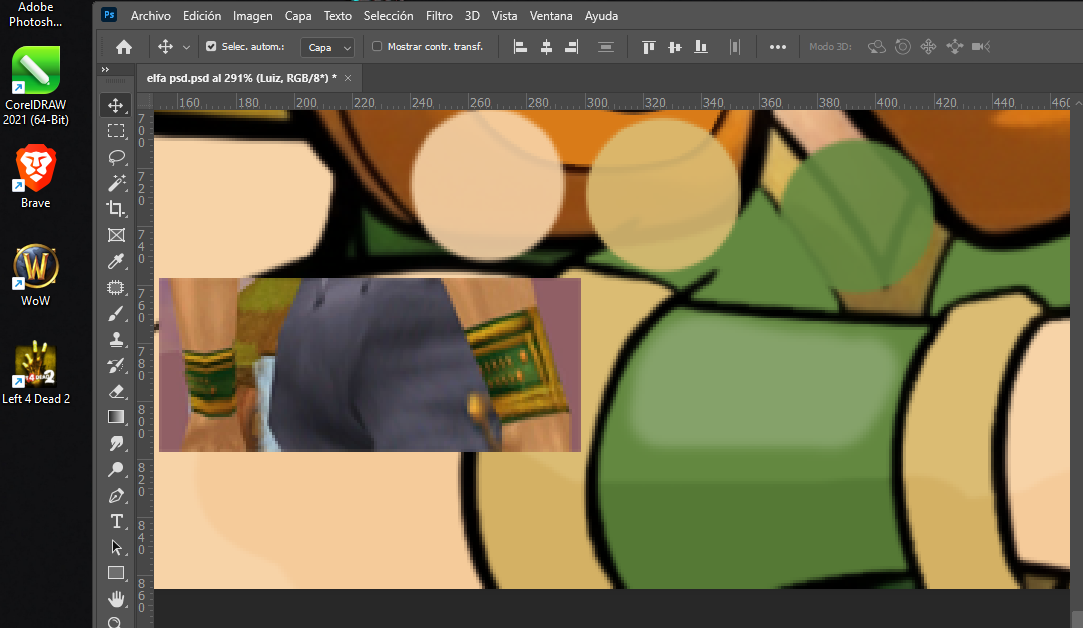Select the Move tool in the toolbox
Screen dimensions: 1083x628
click(116, 105)
